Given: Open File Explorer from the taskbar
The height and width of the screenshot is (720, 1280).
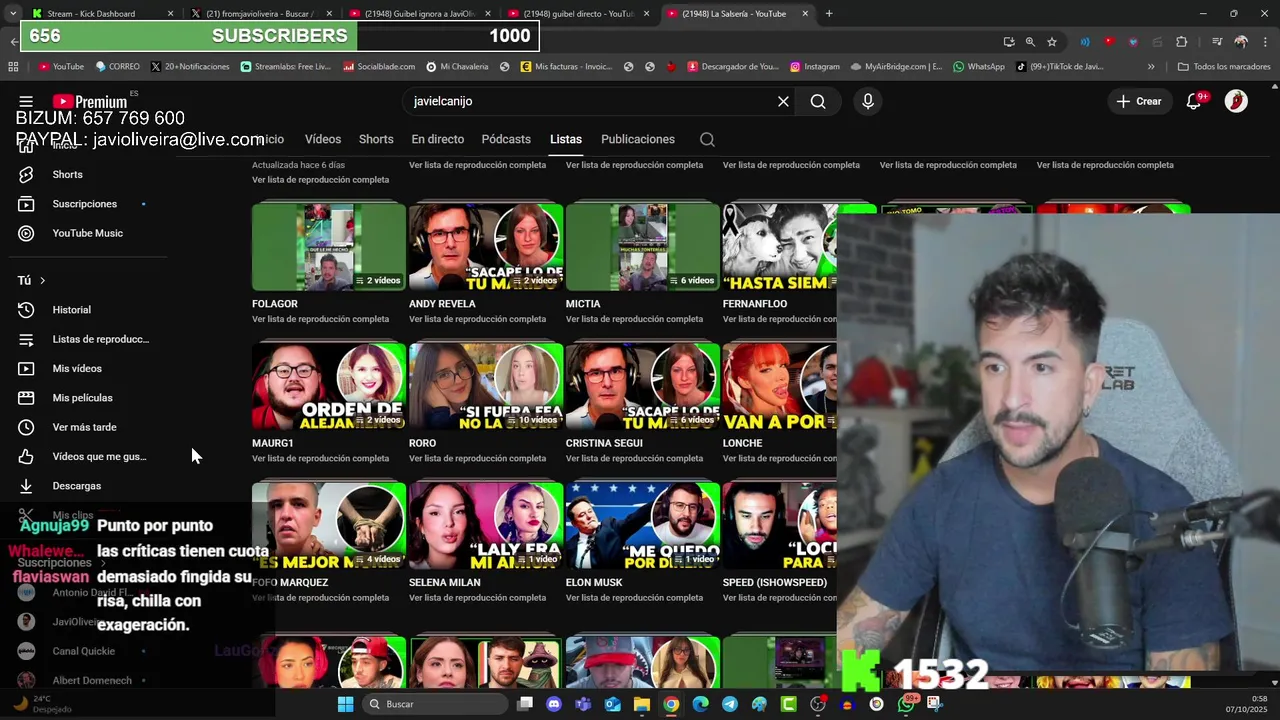Looking at the screenshot, I should (642, 704).
